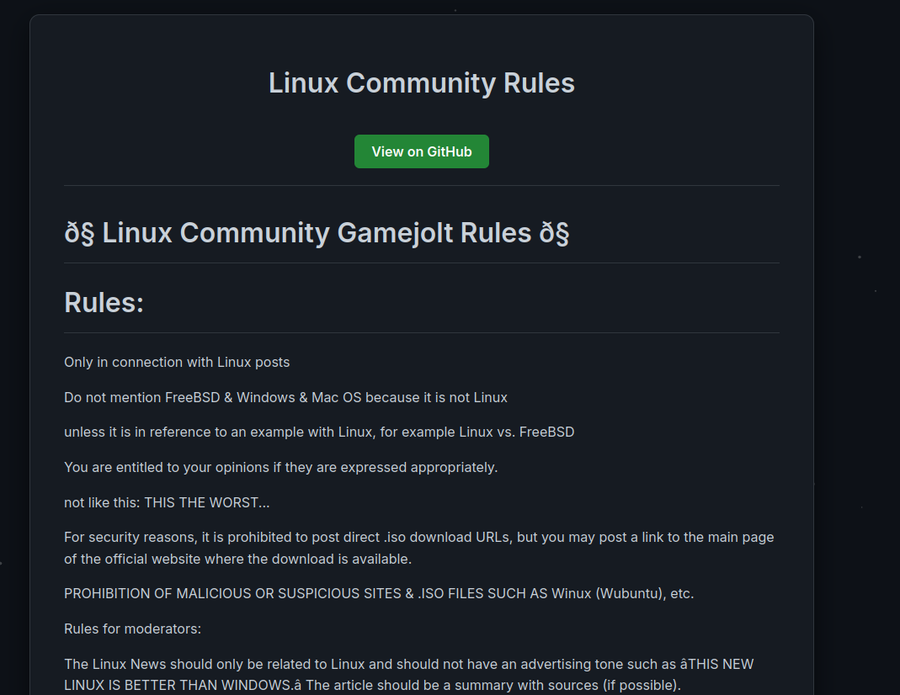
Task: Click the paragraph starting 'For security reasons'
Action: pyautogui.click(x=419, y=548)
